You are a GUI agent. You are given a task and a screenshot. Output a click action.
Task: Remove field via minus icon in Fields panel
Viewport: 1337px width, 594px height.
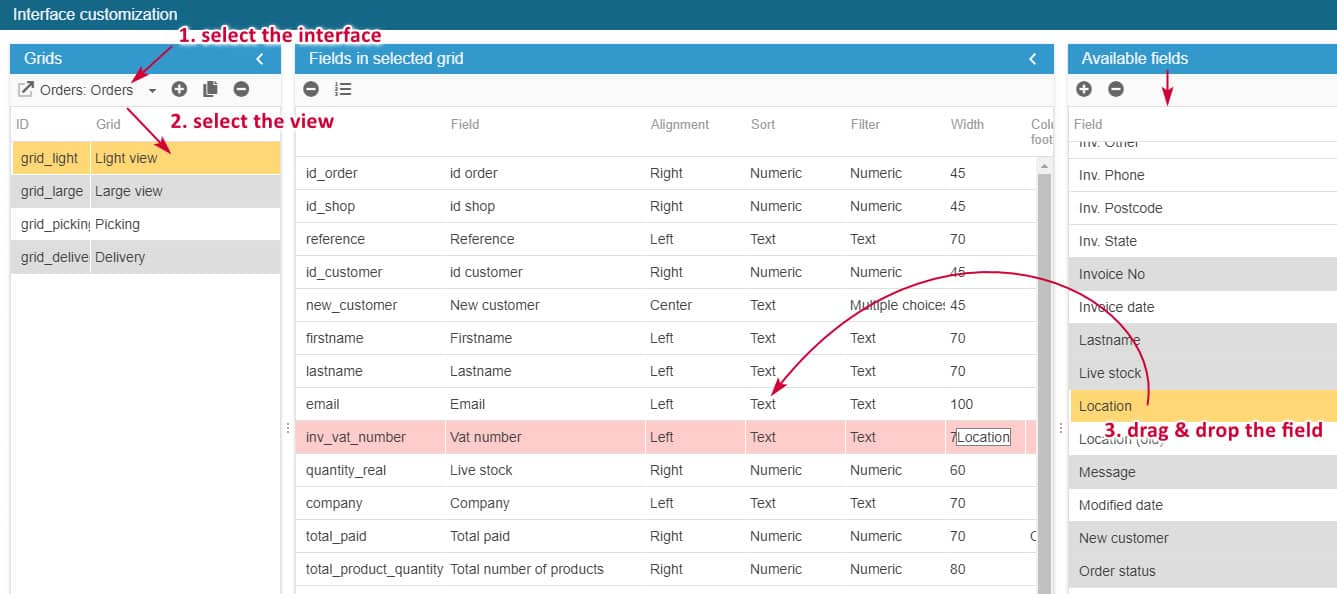pos(311,89)
